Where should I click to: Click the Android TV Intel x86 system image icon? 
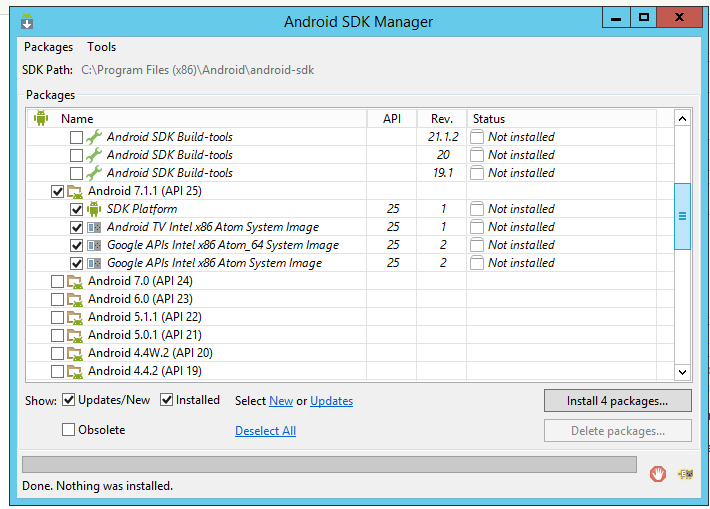[94, 227]
